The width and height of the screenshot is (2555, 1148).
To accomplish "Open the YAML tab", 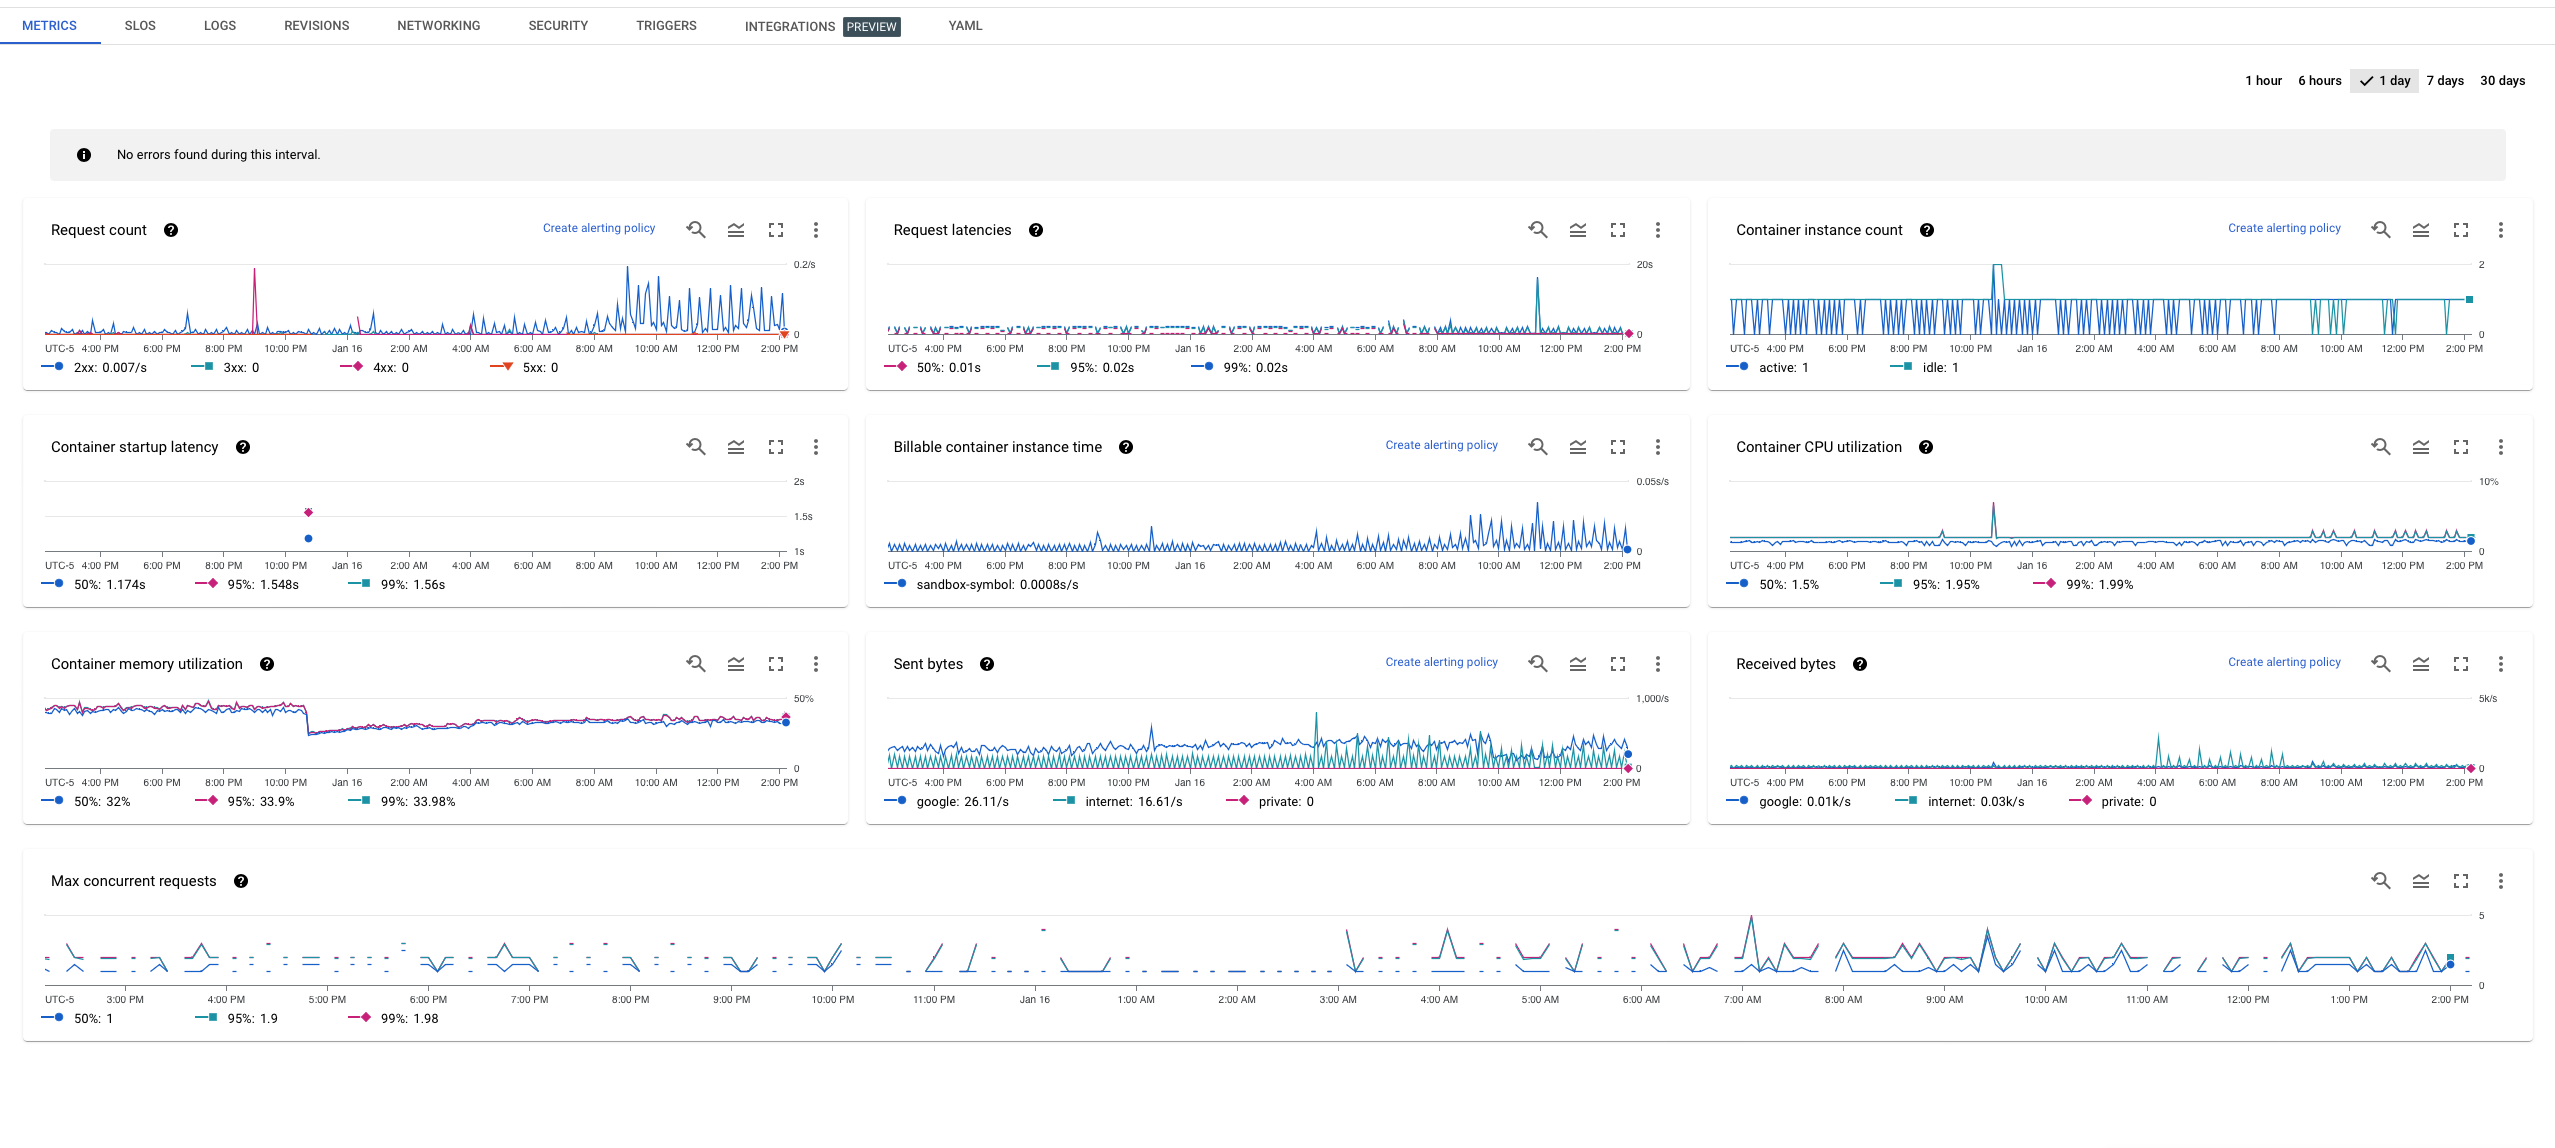I will click(965, 26).
